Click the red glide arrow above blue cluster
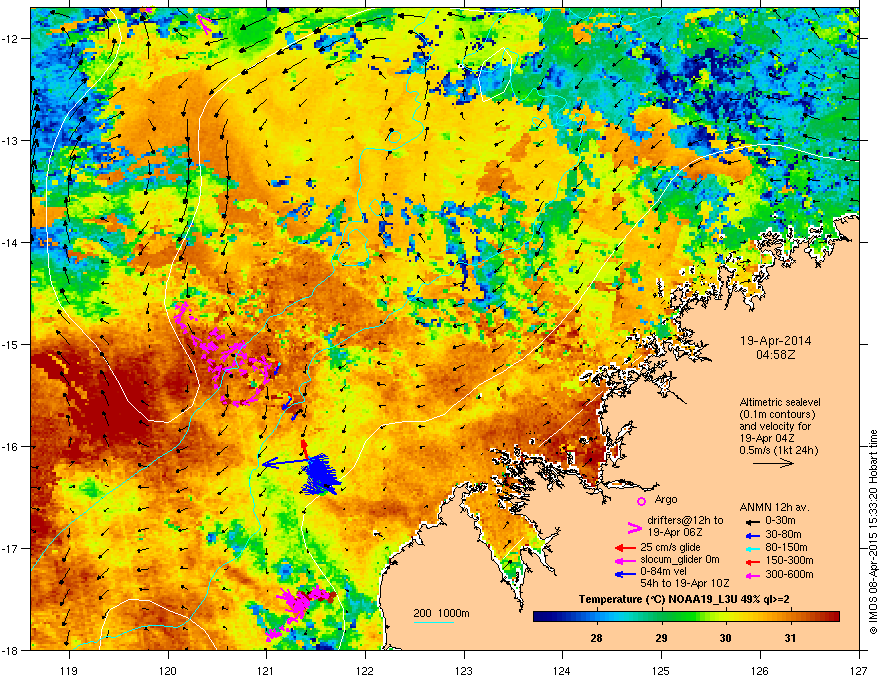The image size is (880, 680). 304,448
